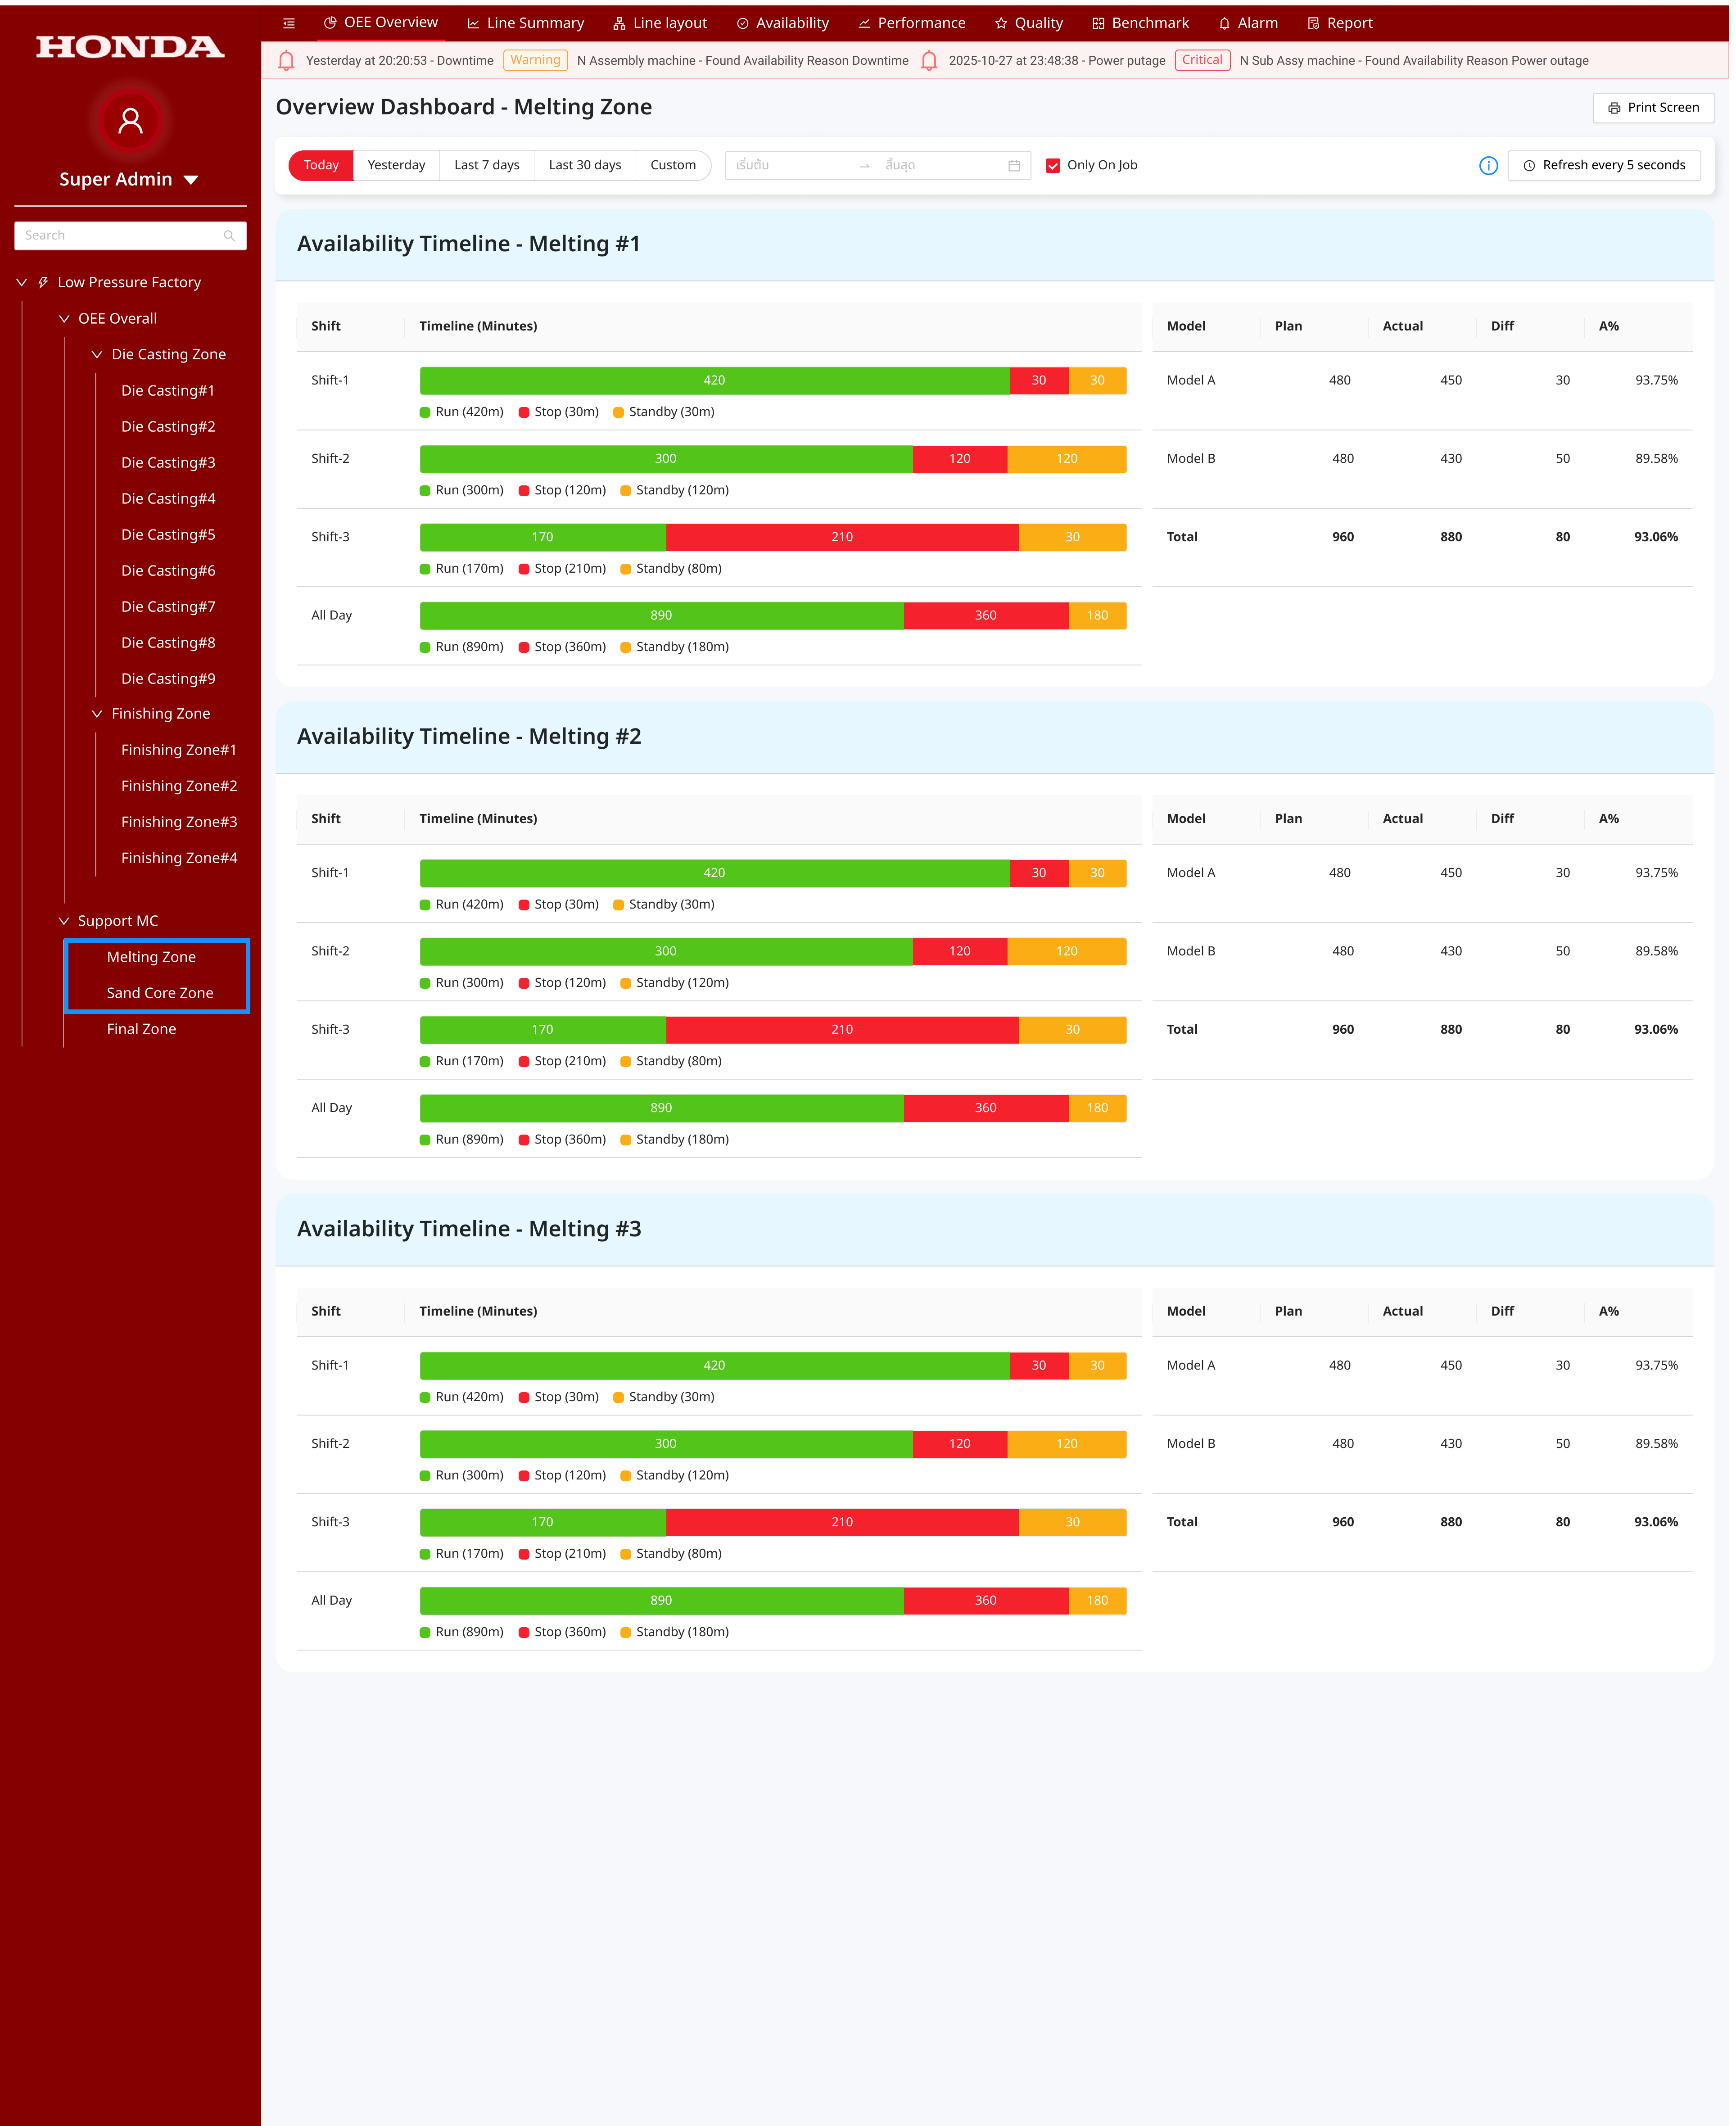
Task: Open the Super Admin dropdown arrow
Action: click(x=191, y=180)
